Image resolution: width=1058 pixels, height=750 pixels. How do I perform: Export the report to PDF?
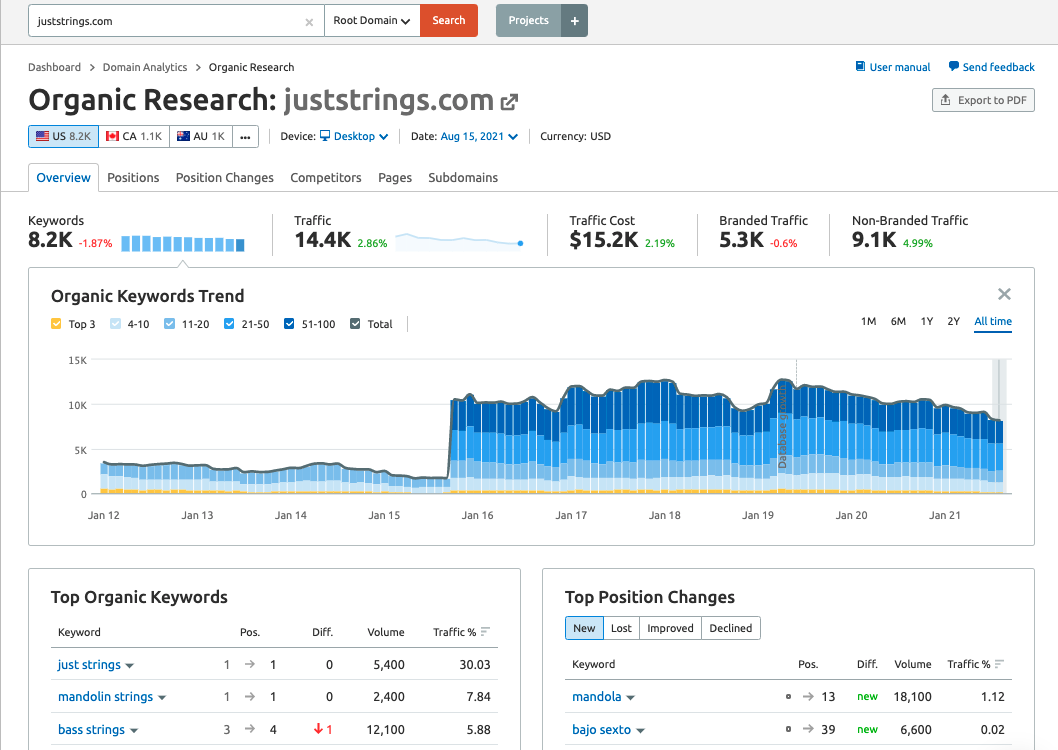coord(983,100)
